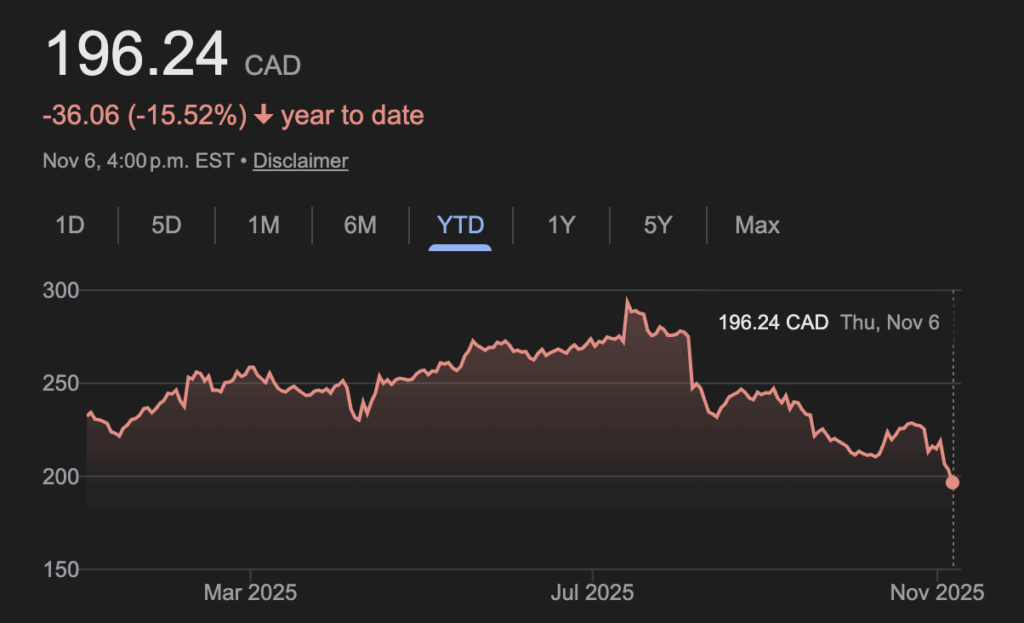Click the Nov 6 data point dot
This screenshot has width=1024, height=623.
[x=953, y=483]
